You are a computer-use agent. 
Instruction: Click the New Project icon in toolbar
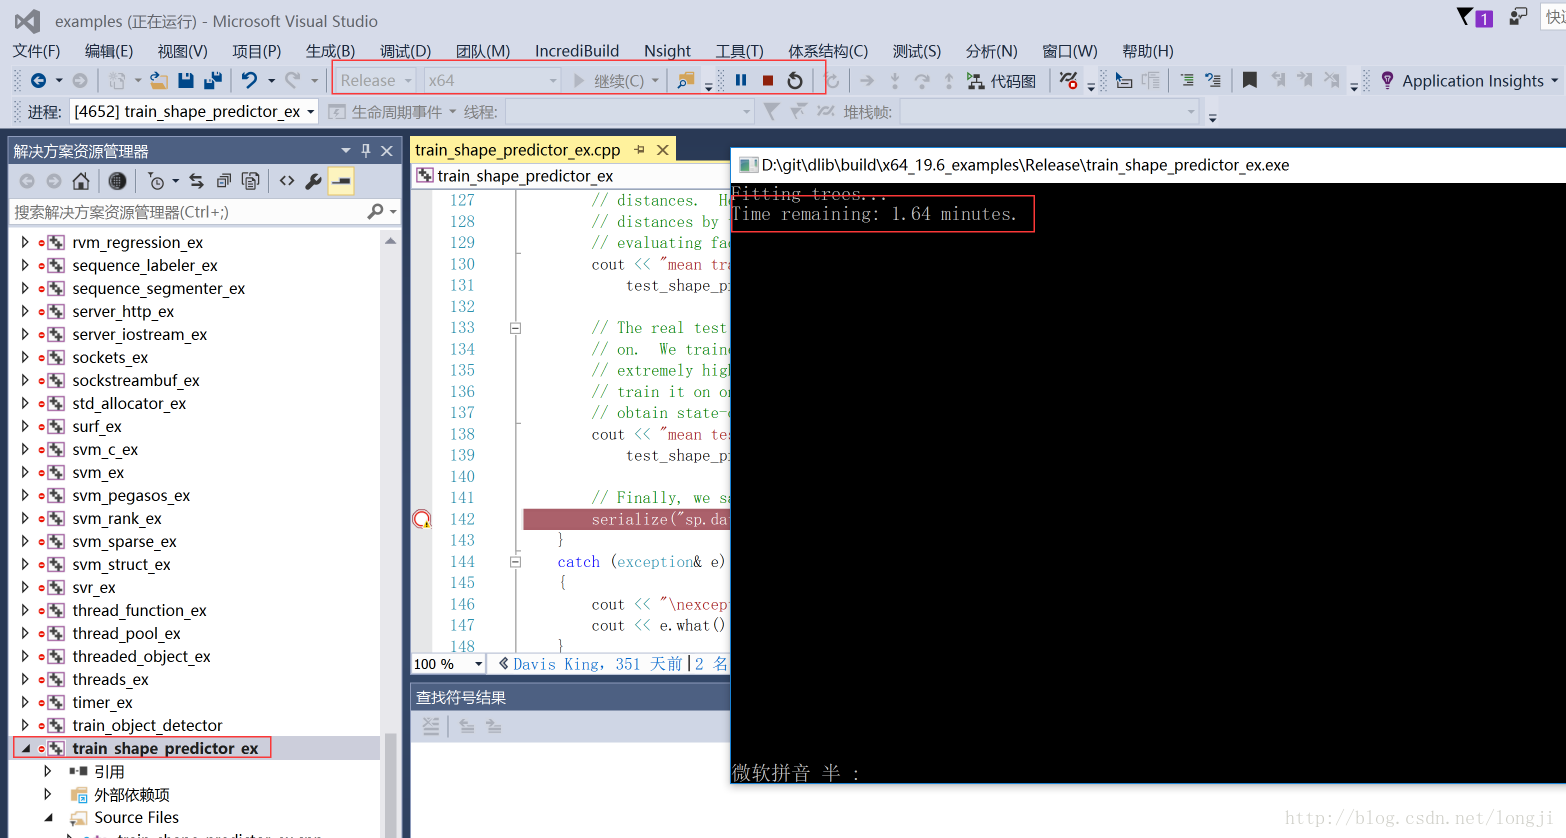coord(120,80)
